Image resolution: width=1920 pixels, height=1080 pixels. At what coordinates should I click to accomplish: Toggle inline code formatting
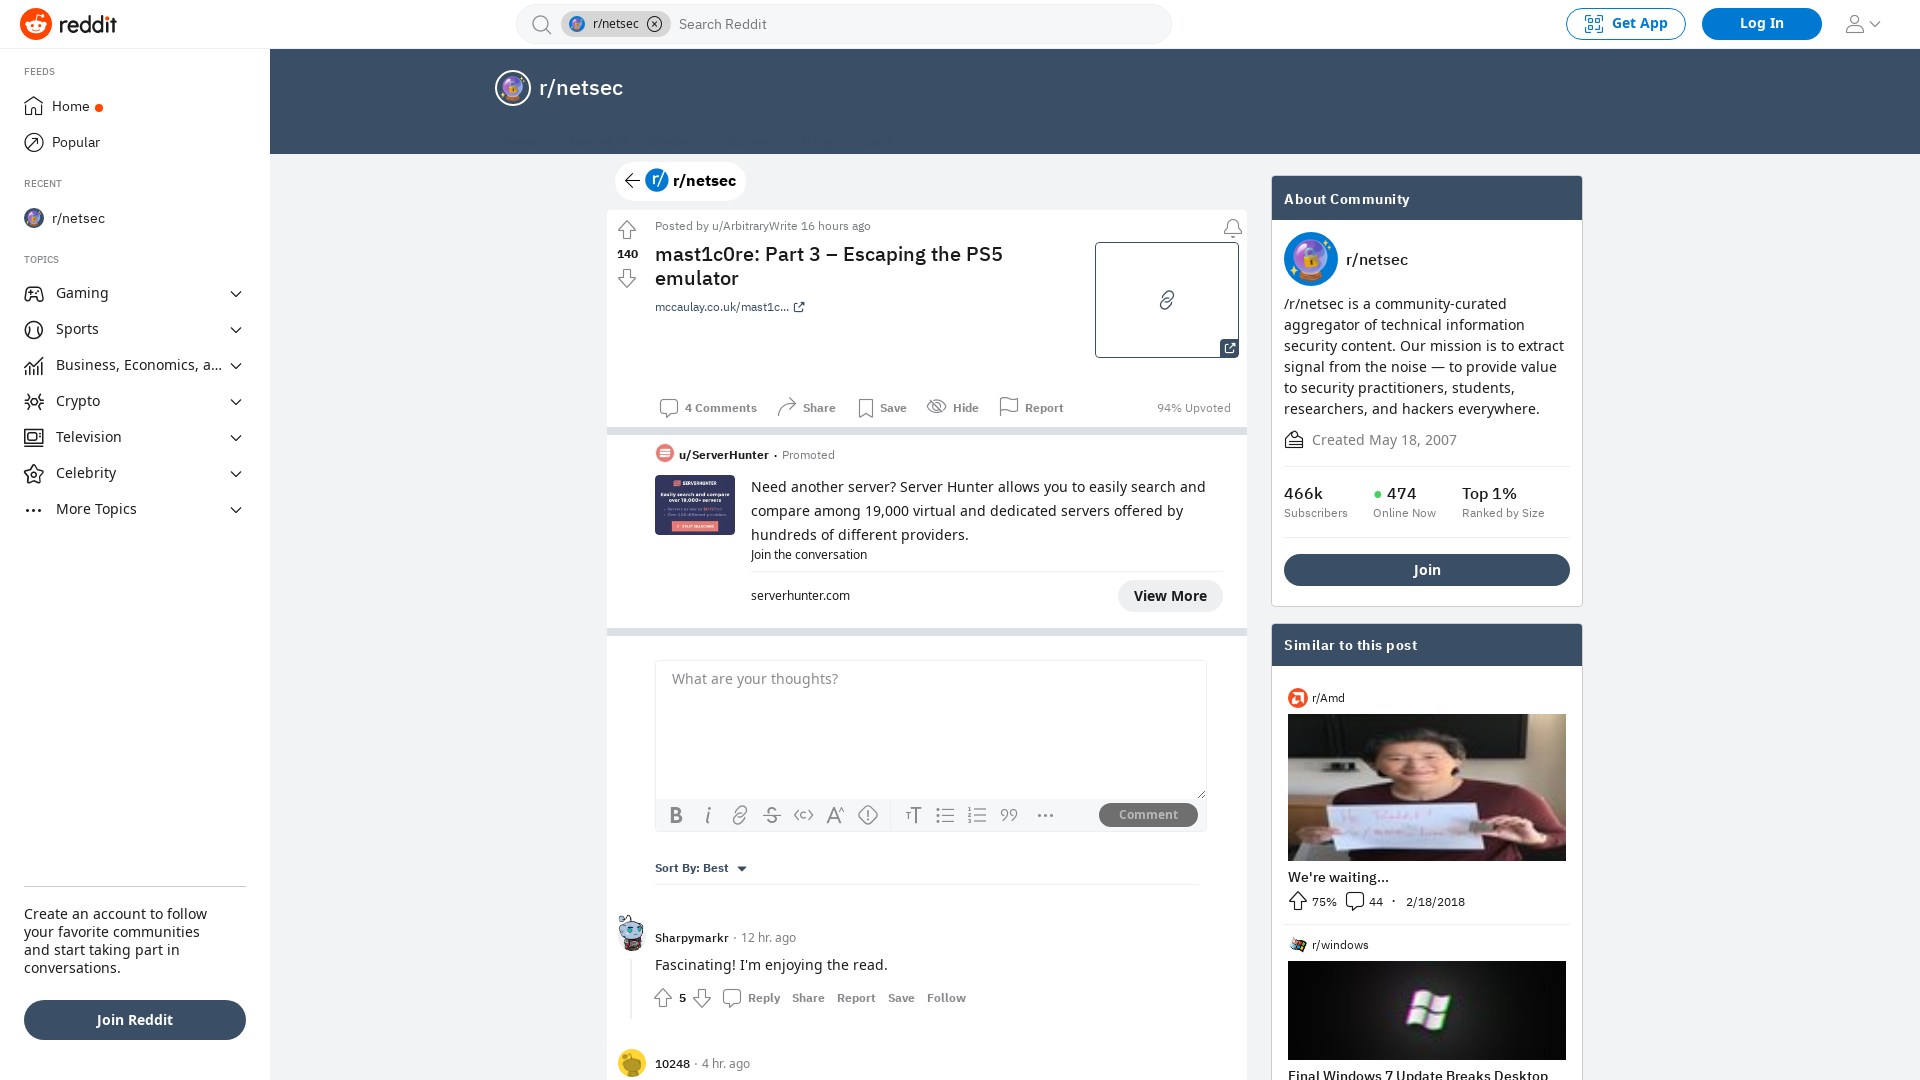(804, 816)
